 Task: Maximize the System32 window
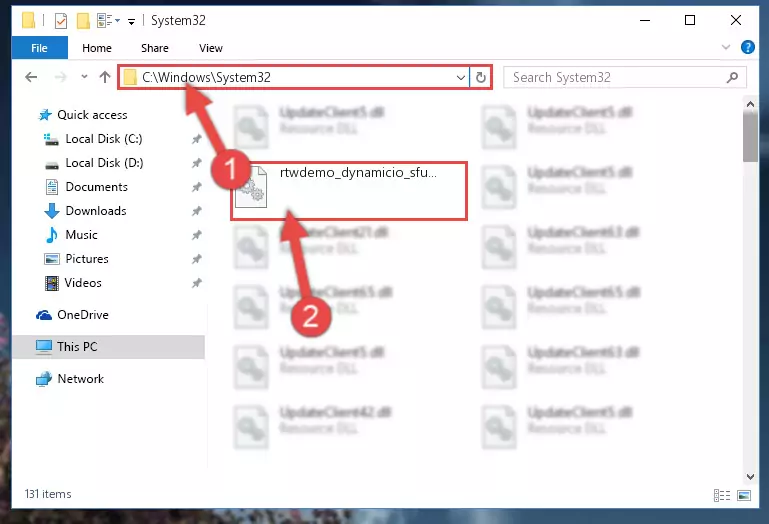click(690, 20)
